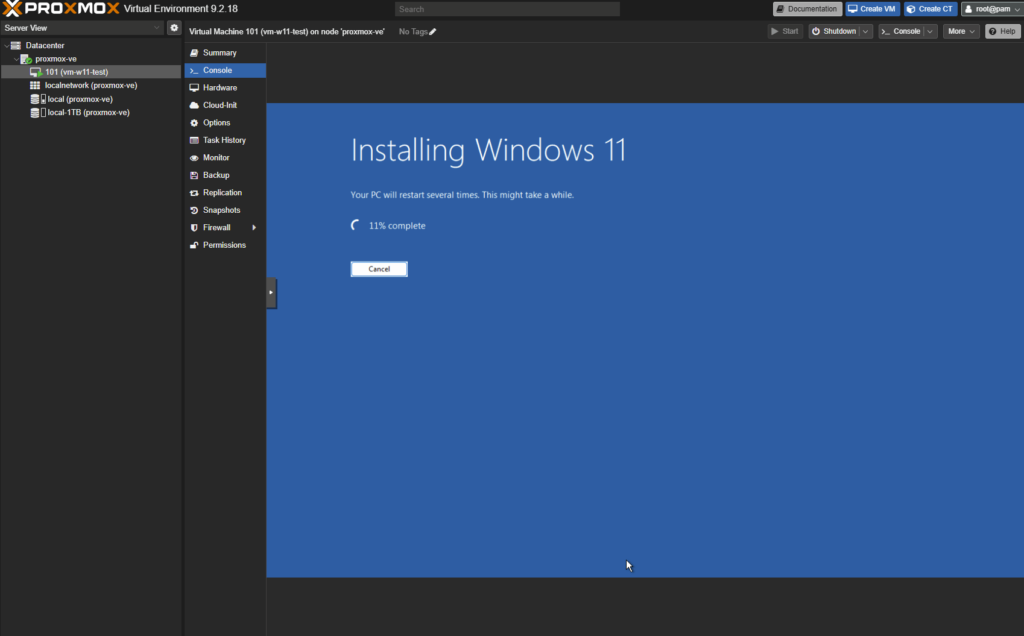Click the Proxmox logo

tap(61, 8)
